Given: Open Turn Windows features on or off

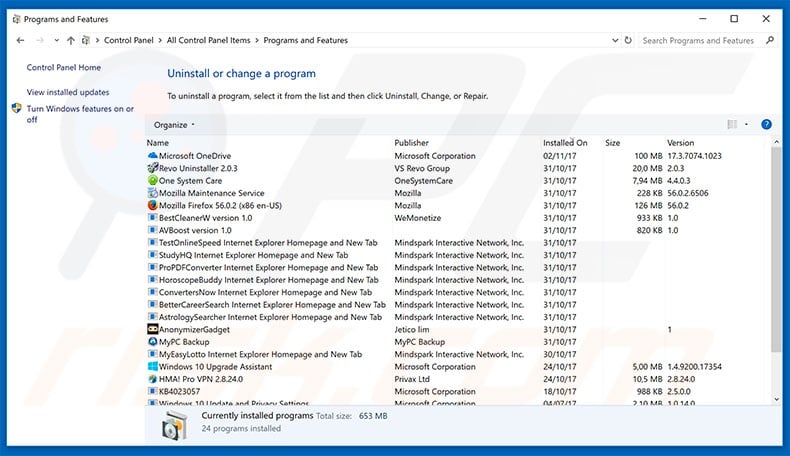Looking at the screenshot, I should [x=80, y=114].
